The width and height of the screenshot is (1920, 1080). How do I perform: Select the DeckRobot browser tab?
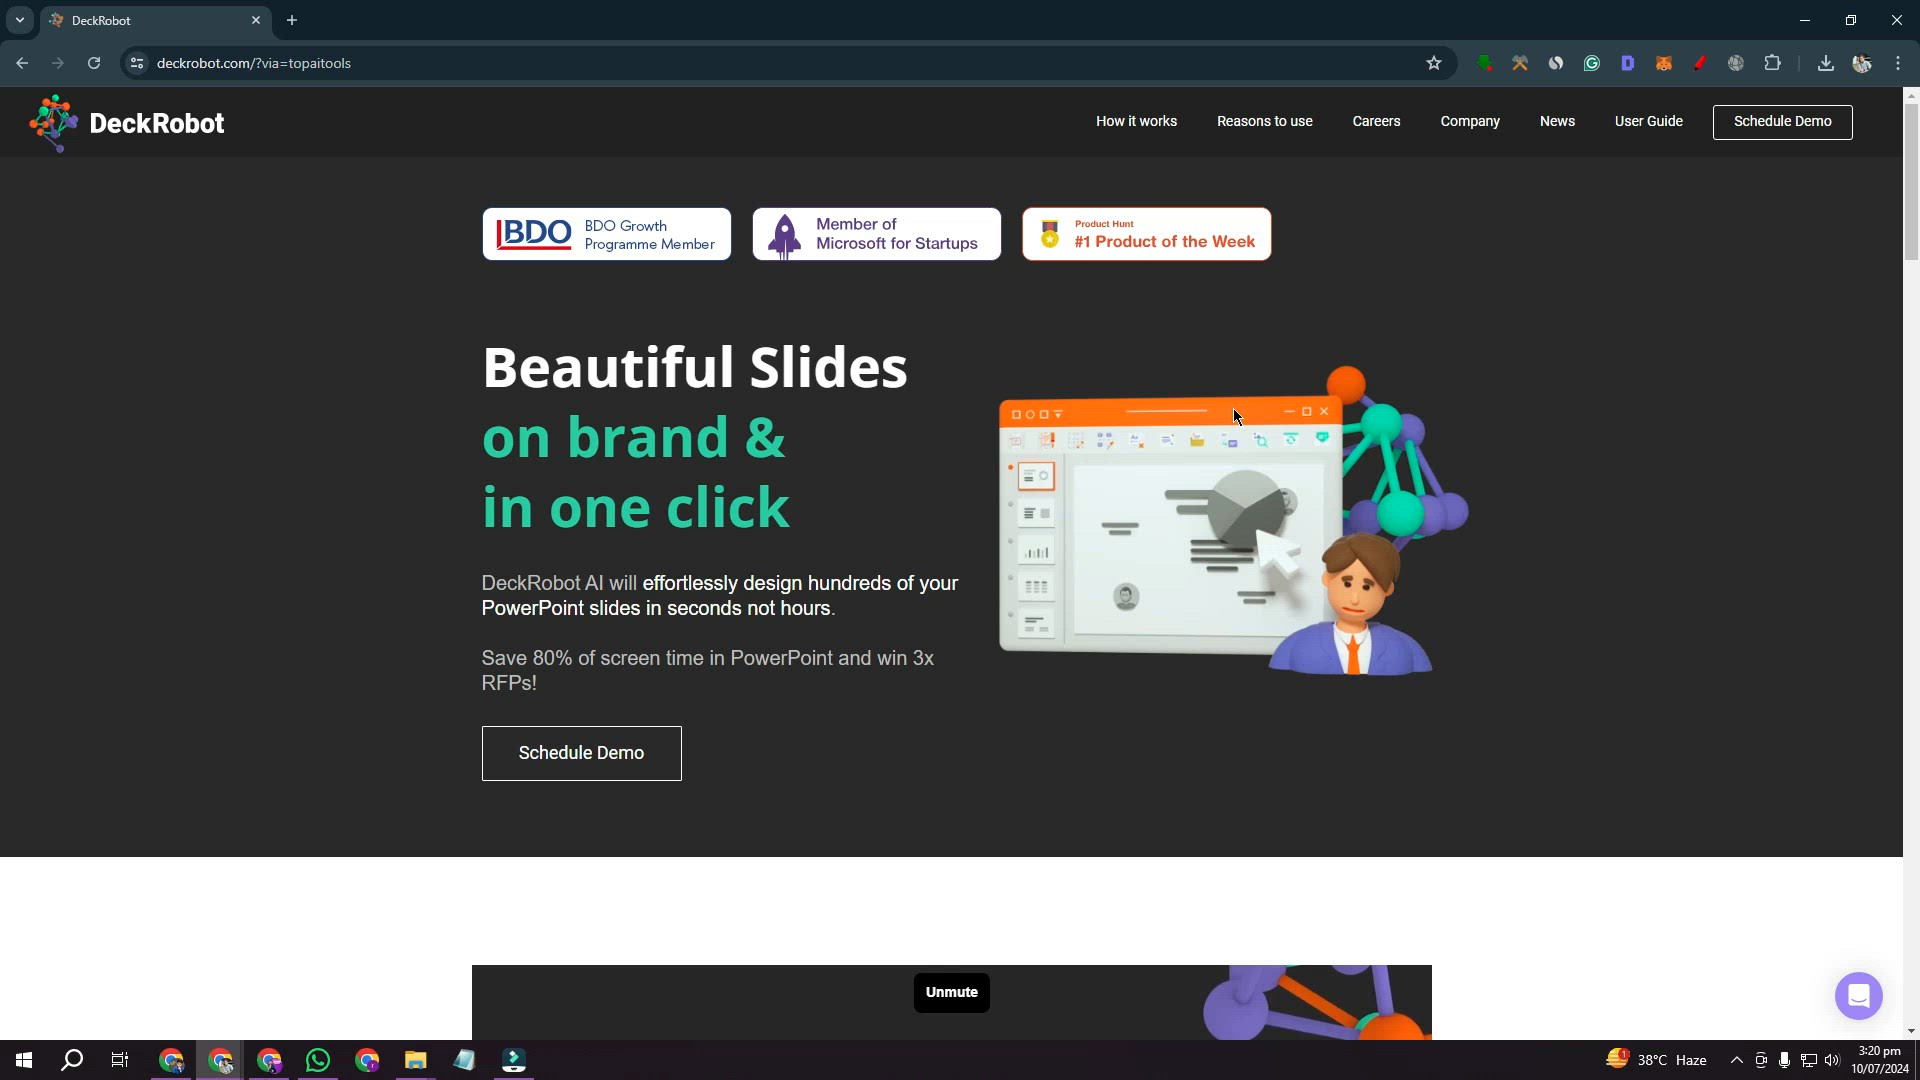tap(155, 20)
